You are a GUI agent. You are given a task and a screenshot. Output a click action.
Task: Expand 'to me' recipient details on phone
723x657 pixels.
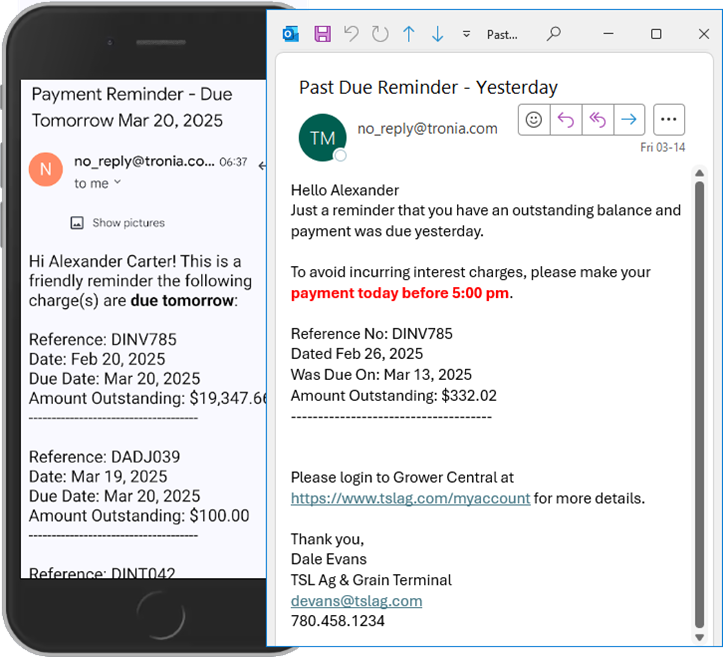(x=98, y=183)
